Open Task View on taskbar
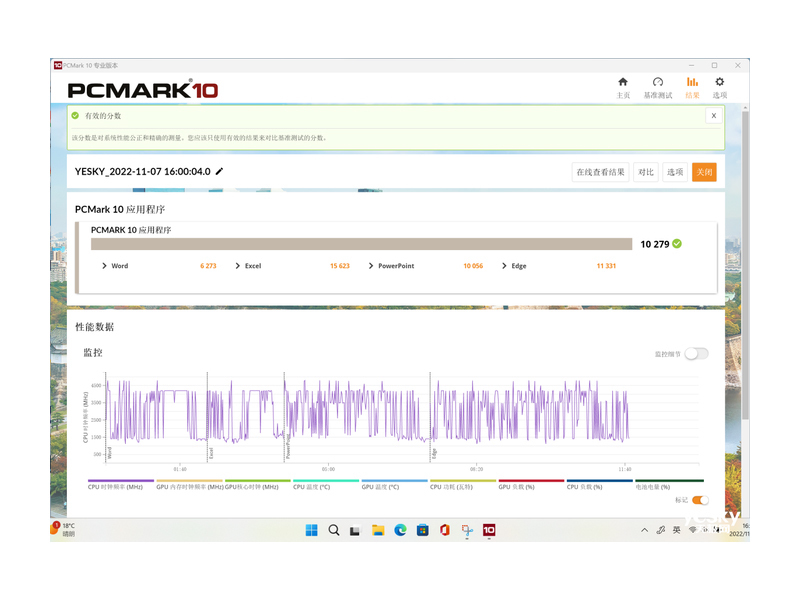This screenshot has height=600, width=800. (x=355, y=531)
